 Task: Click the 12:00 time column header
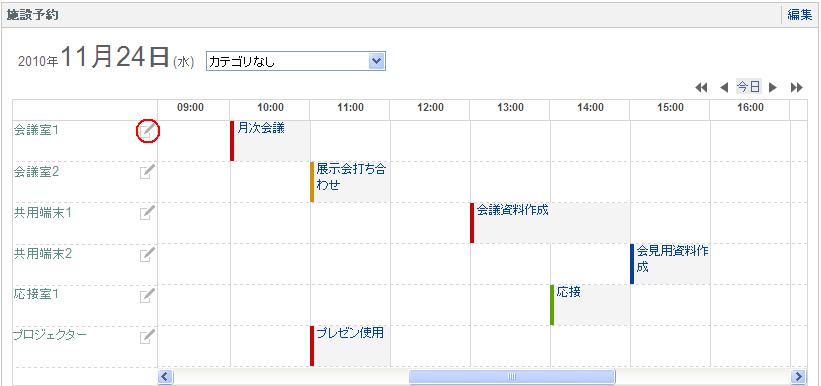(x=430, y=108)
